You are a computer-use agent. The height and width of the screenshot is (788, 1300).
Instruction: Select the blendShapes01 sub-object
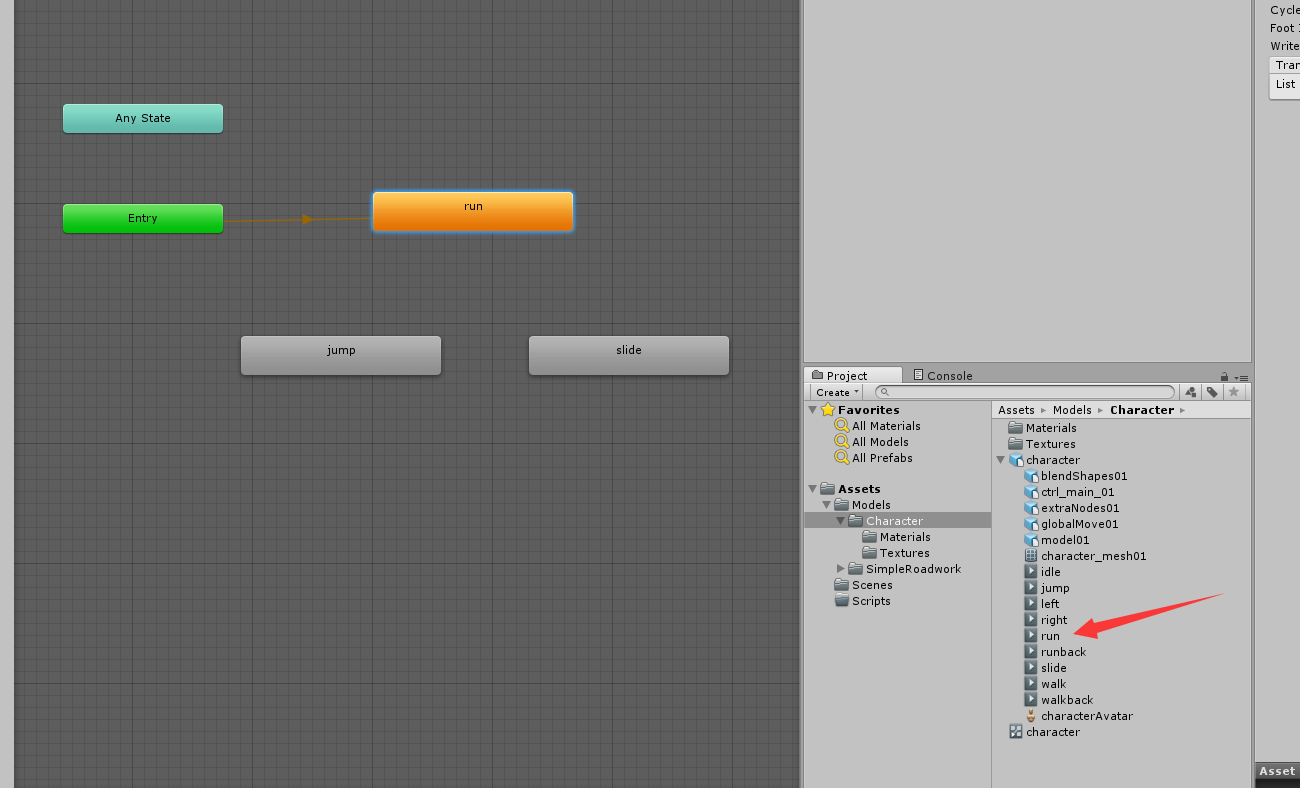(1076, 476)
